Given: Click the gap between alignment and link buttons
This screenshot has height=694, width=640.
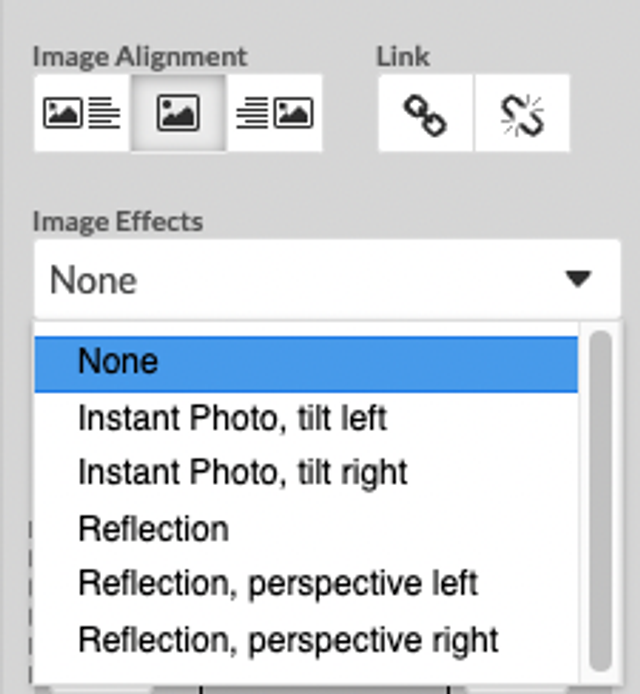Looking at the screenshot, I should (x=350, y=113).
